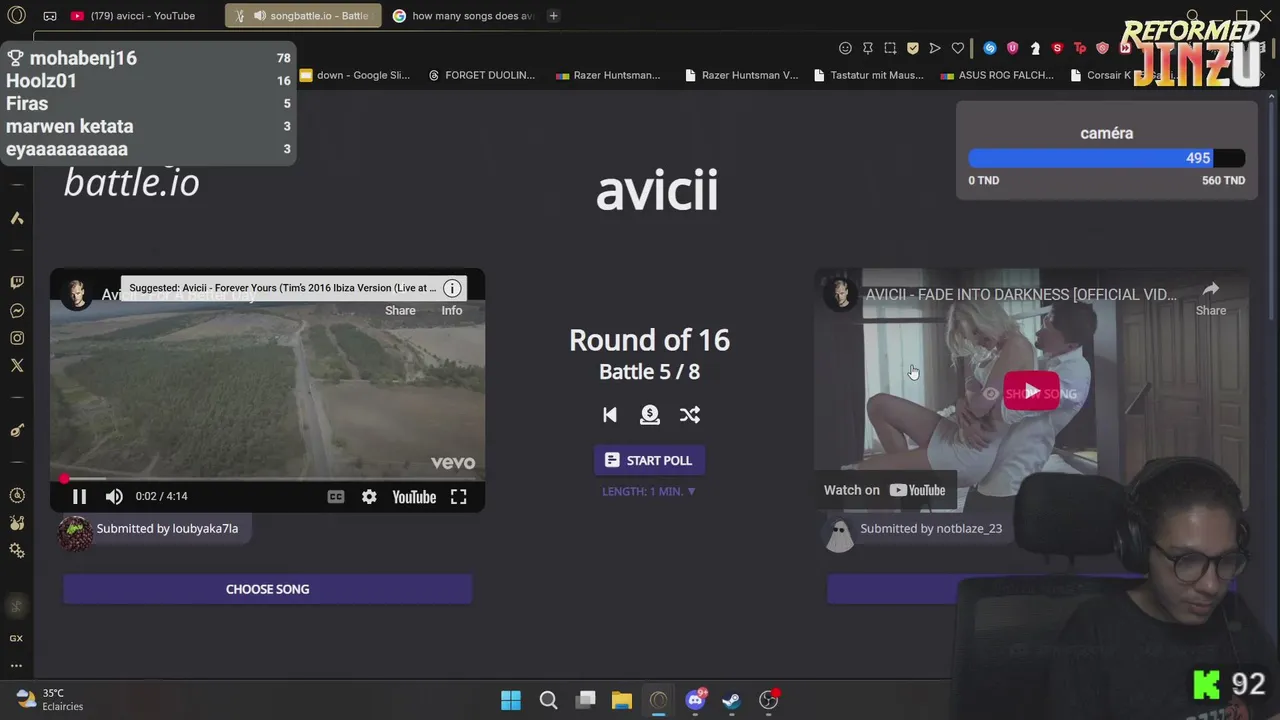This screenshot has height=720, width=1280.
Task: Open the ASUS ROG FALCH... bookmark
Action: pyautogui.click(x=997, y=75)
